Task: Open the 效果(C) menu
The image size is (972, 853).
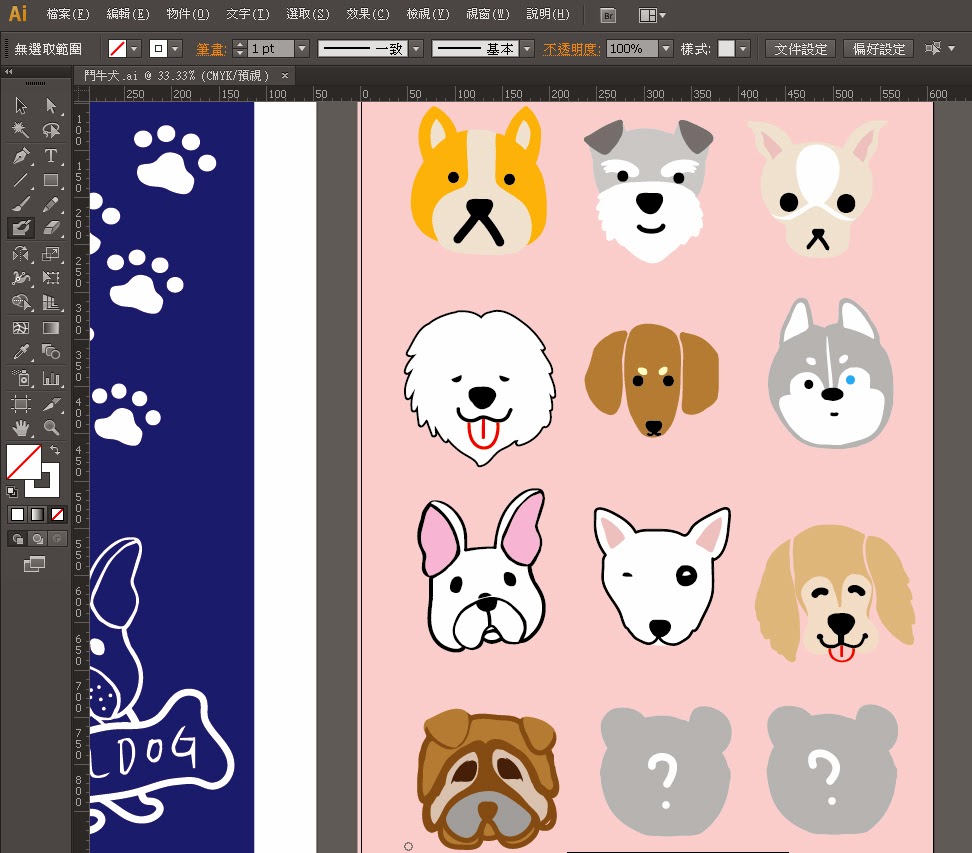Action: click(367, 15)
